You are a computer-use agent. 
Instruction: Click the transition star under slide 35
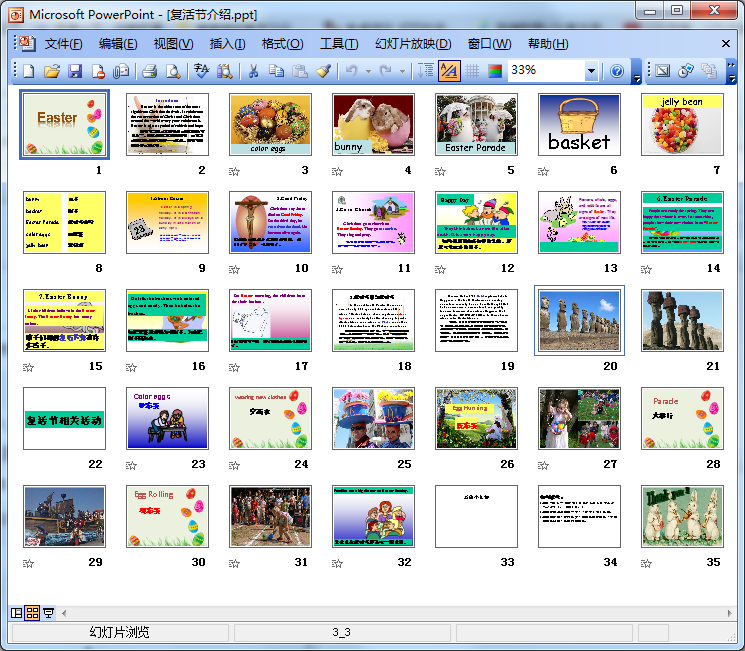pyautogui.click(x=646, y=564)
